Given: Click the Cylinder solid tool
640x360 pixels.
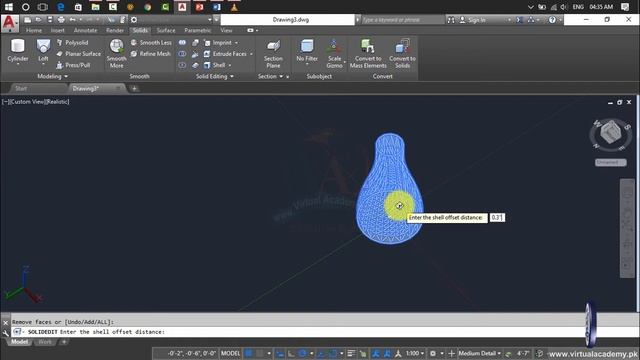Looking at the screenshot, I should (18, 51).
